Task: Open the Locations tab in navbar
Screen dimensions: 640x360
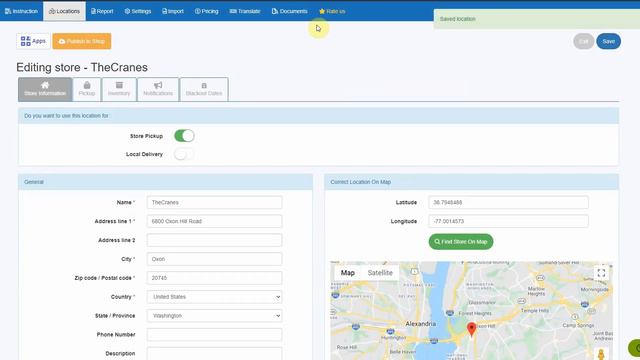Action: [x=64, y=11]
